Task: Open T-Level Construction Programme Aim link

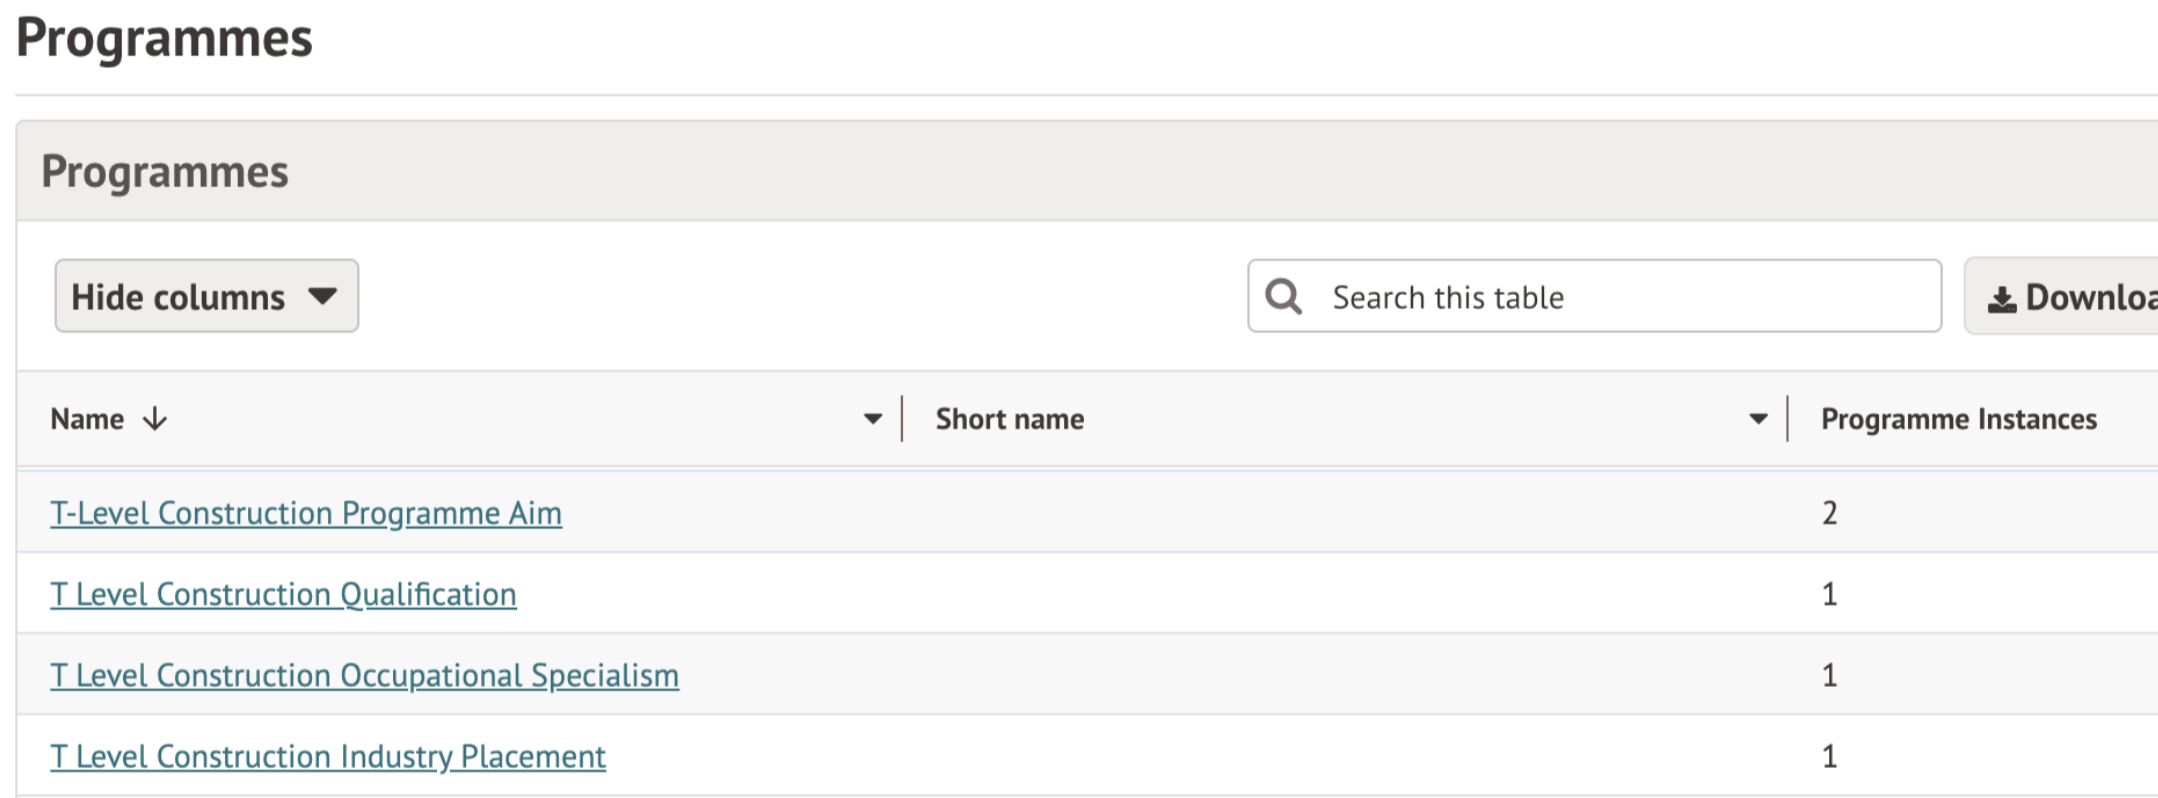Action: pos(306,513)
